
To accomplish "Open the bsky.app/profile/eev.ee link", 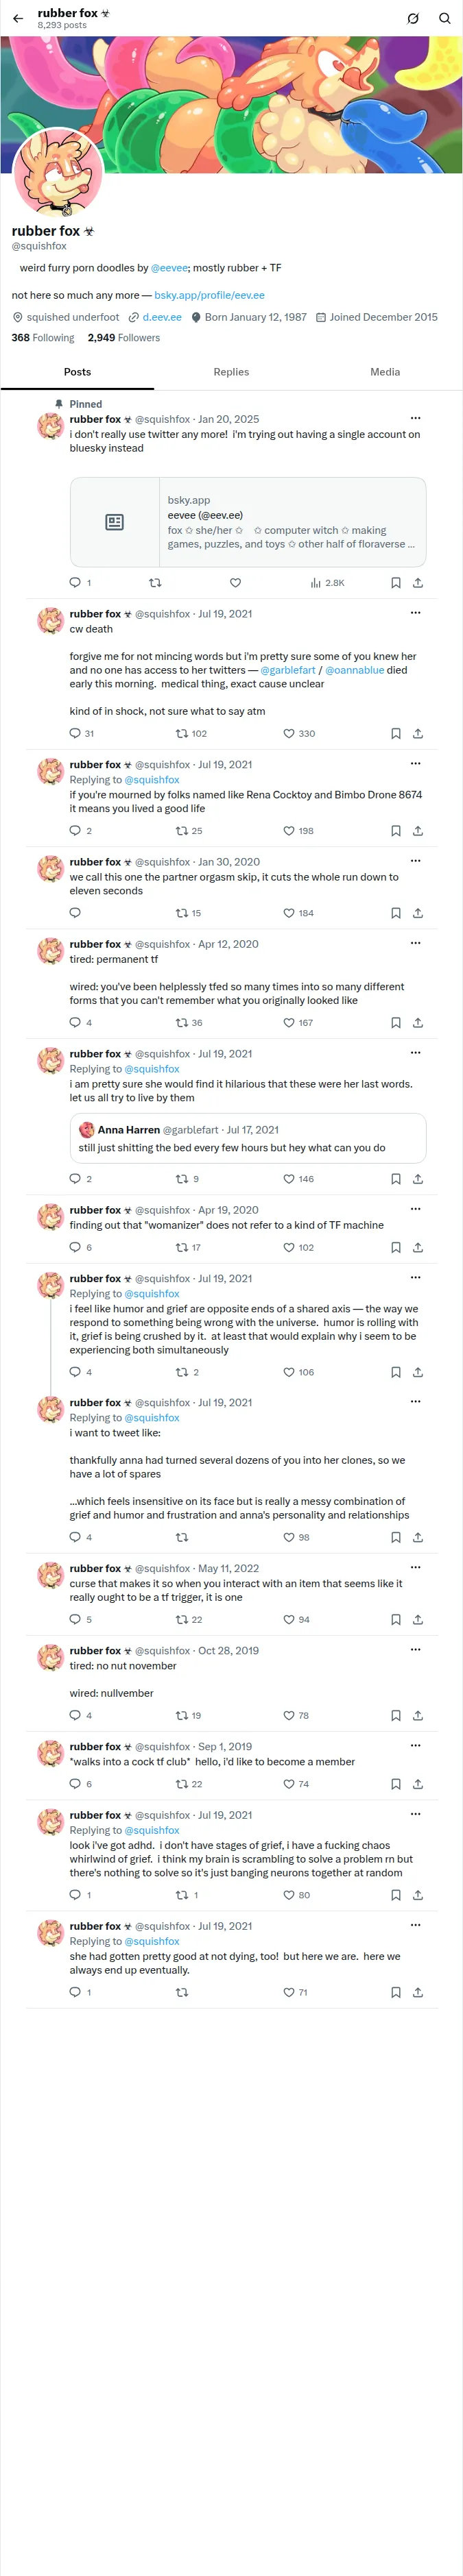I will click(209, 295).
